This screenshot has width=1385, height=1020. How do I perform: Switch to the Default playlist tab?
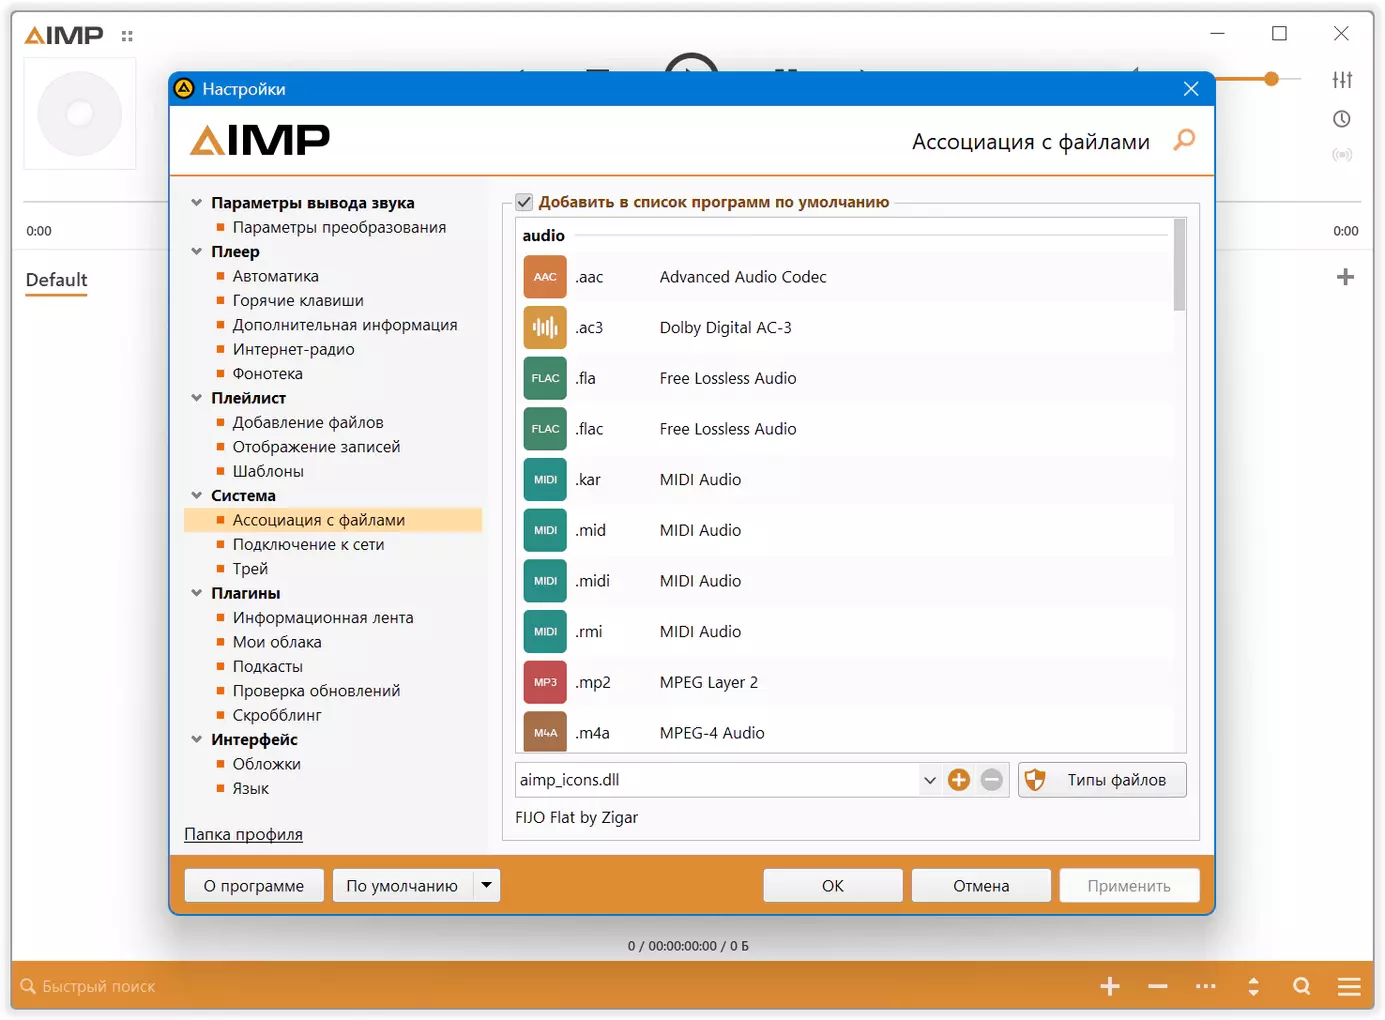coord(57,280)
